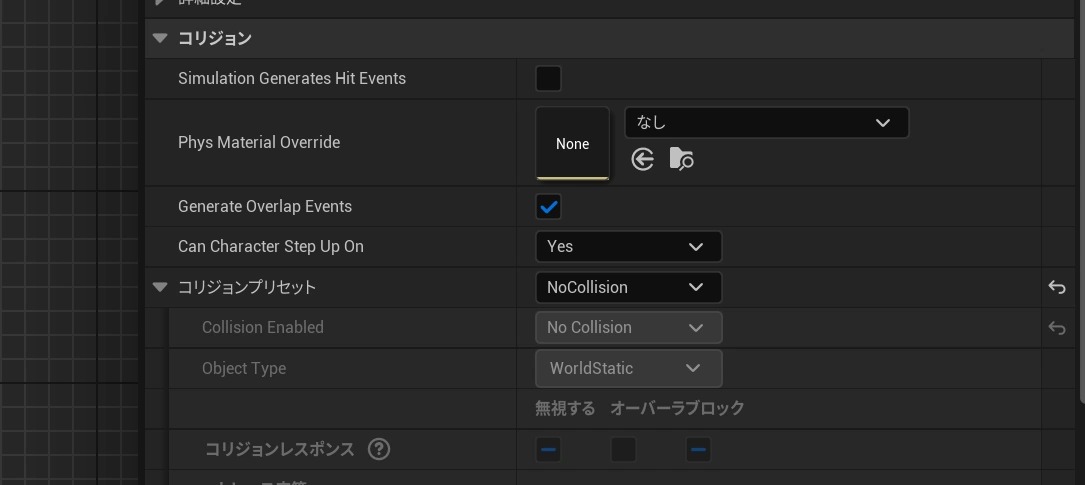This screenshot has width=1085, height=485.
Task: Toggle the オーバーラップ collision response checkbox
Action: tap(623, 450)
